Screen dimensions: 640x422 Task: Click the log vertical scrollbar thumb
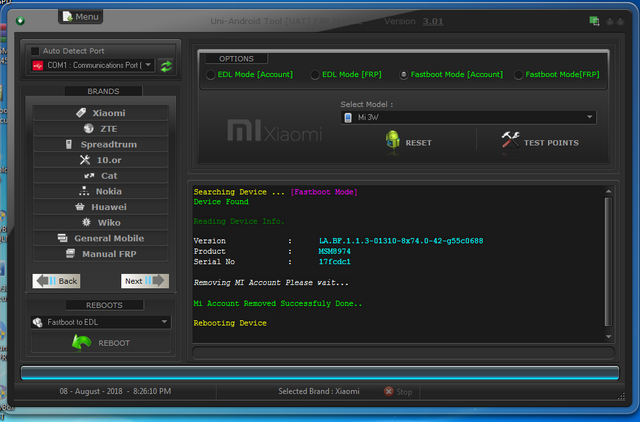[609, 262]
